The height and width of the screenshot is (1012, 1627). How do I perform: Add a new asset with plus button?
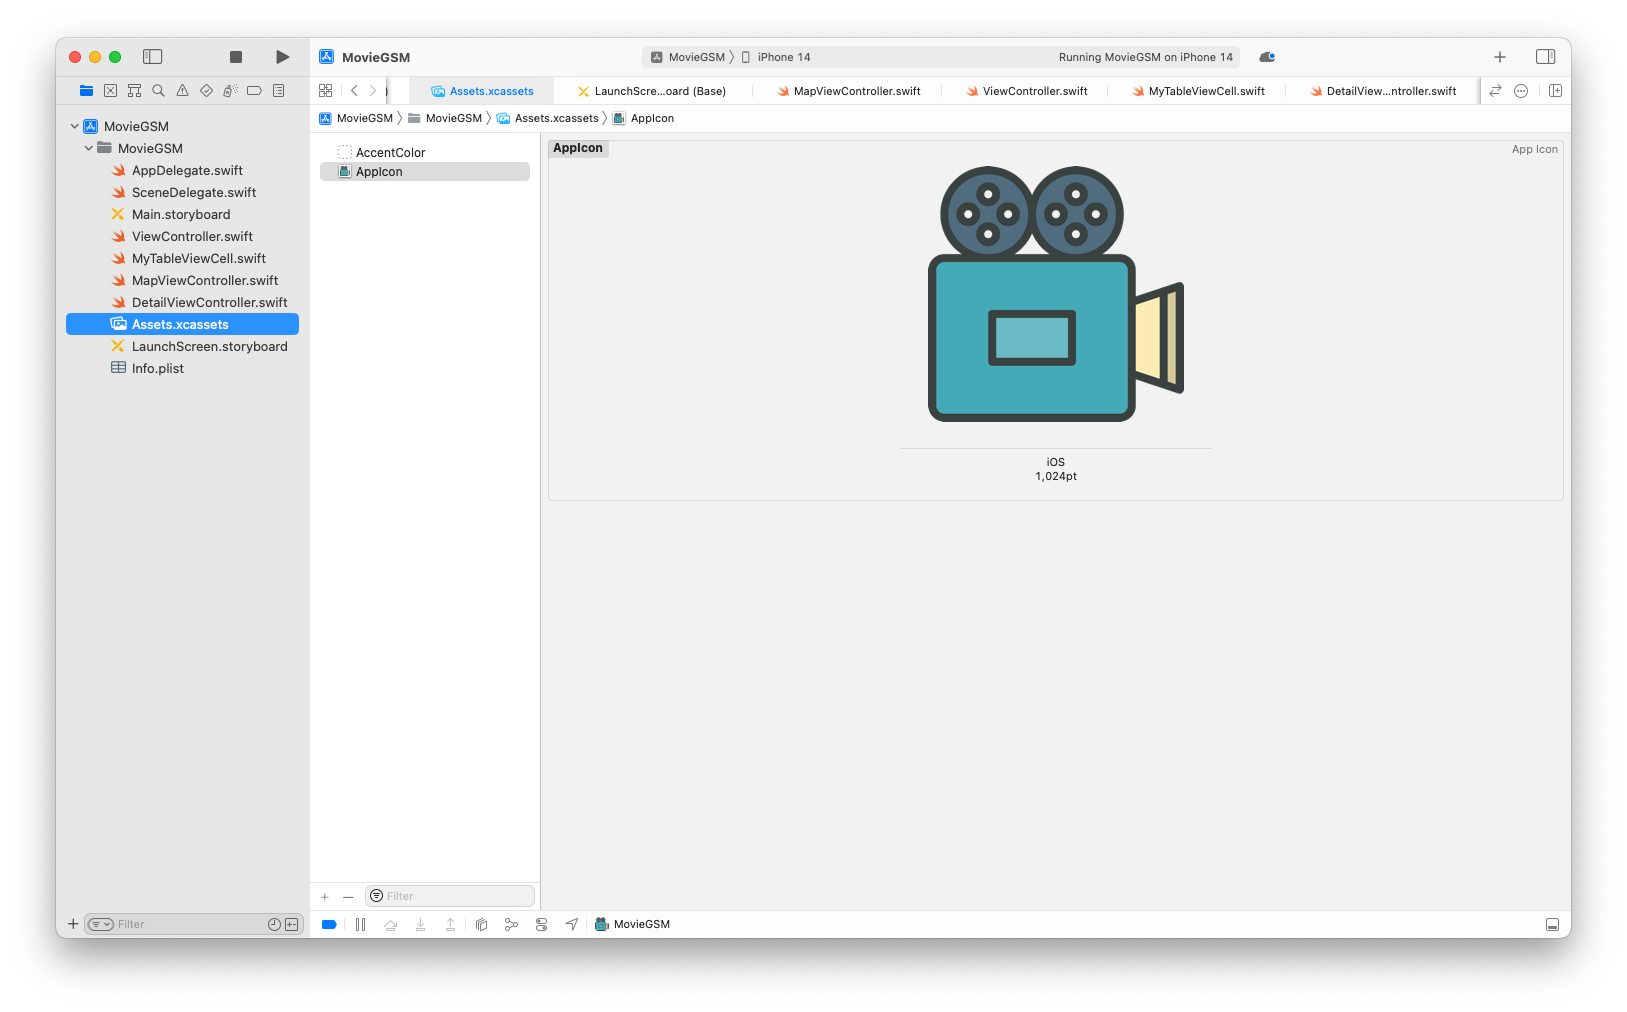pyautogui.click(x=325, y=897)
